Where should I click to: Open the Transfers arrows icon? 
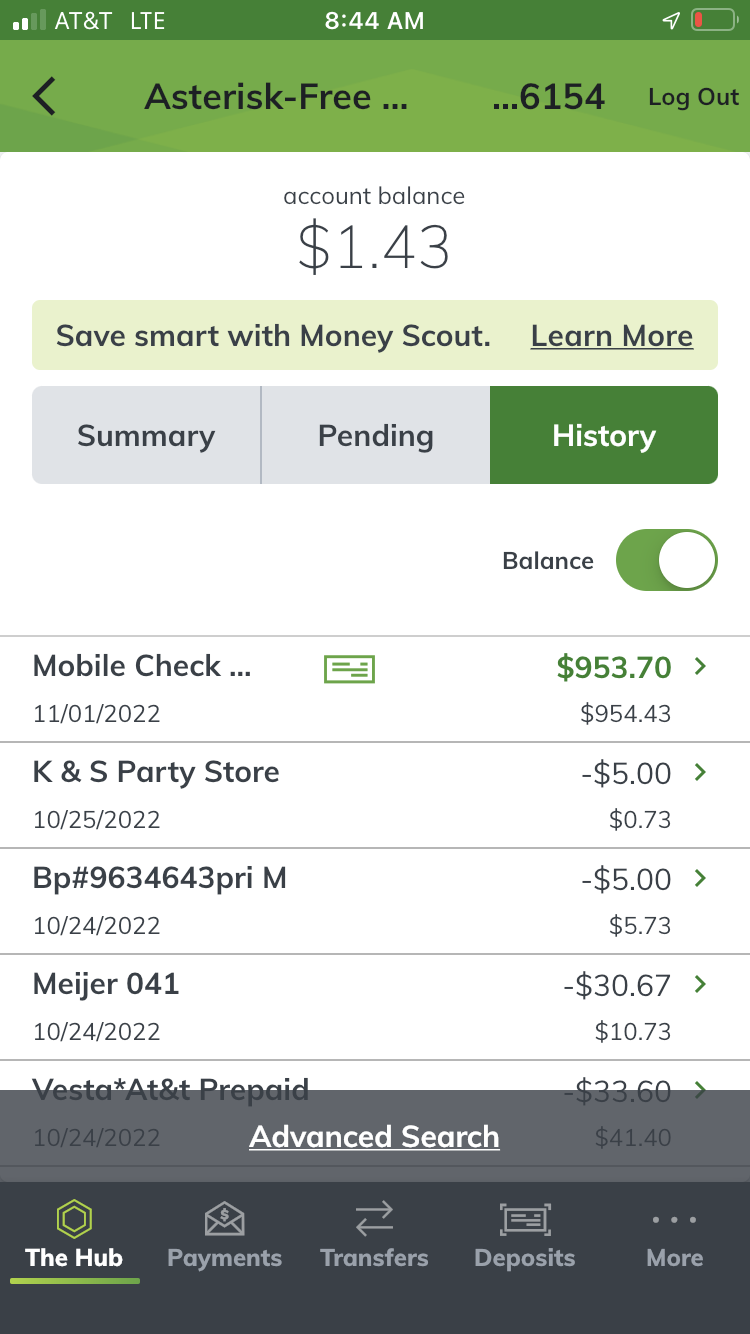click(374, 1220)
